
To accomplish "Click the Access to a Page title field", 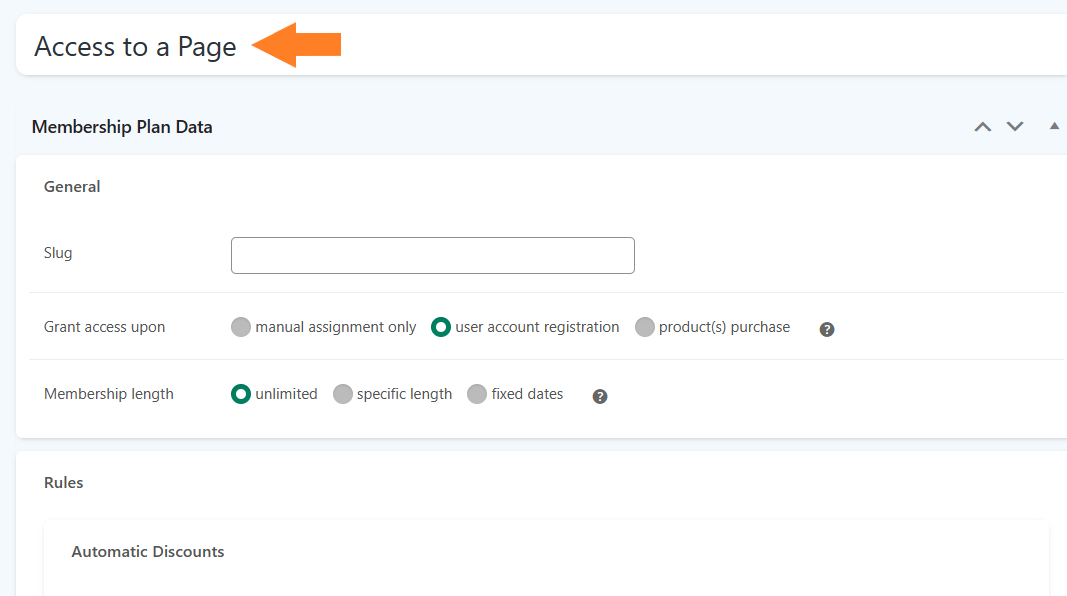I will click(542, 45).
